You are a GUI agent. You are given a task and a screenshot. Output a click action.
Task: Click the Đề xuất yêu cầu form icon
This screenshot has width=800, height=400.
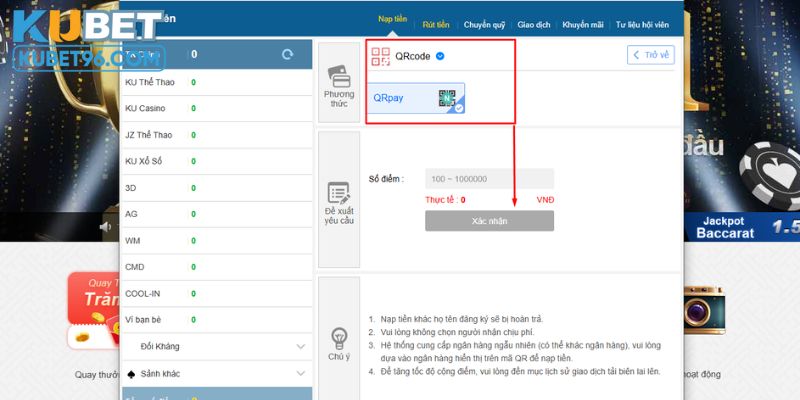coord(339,193)
